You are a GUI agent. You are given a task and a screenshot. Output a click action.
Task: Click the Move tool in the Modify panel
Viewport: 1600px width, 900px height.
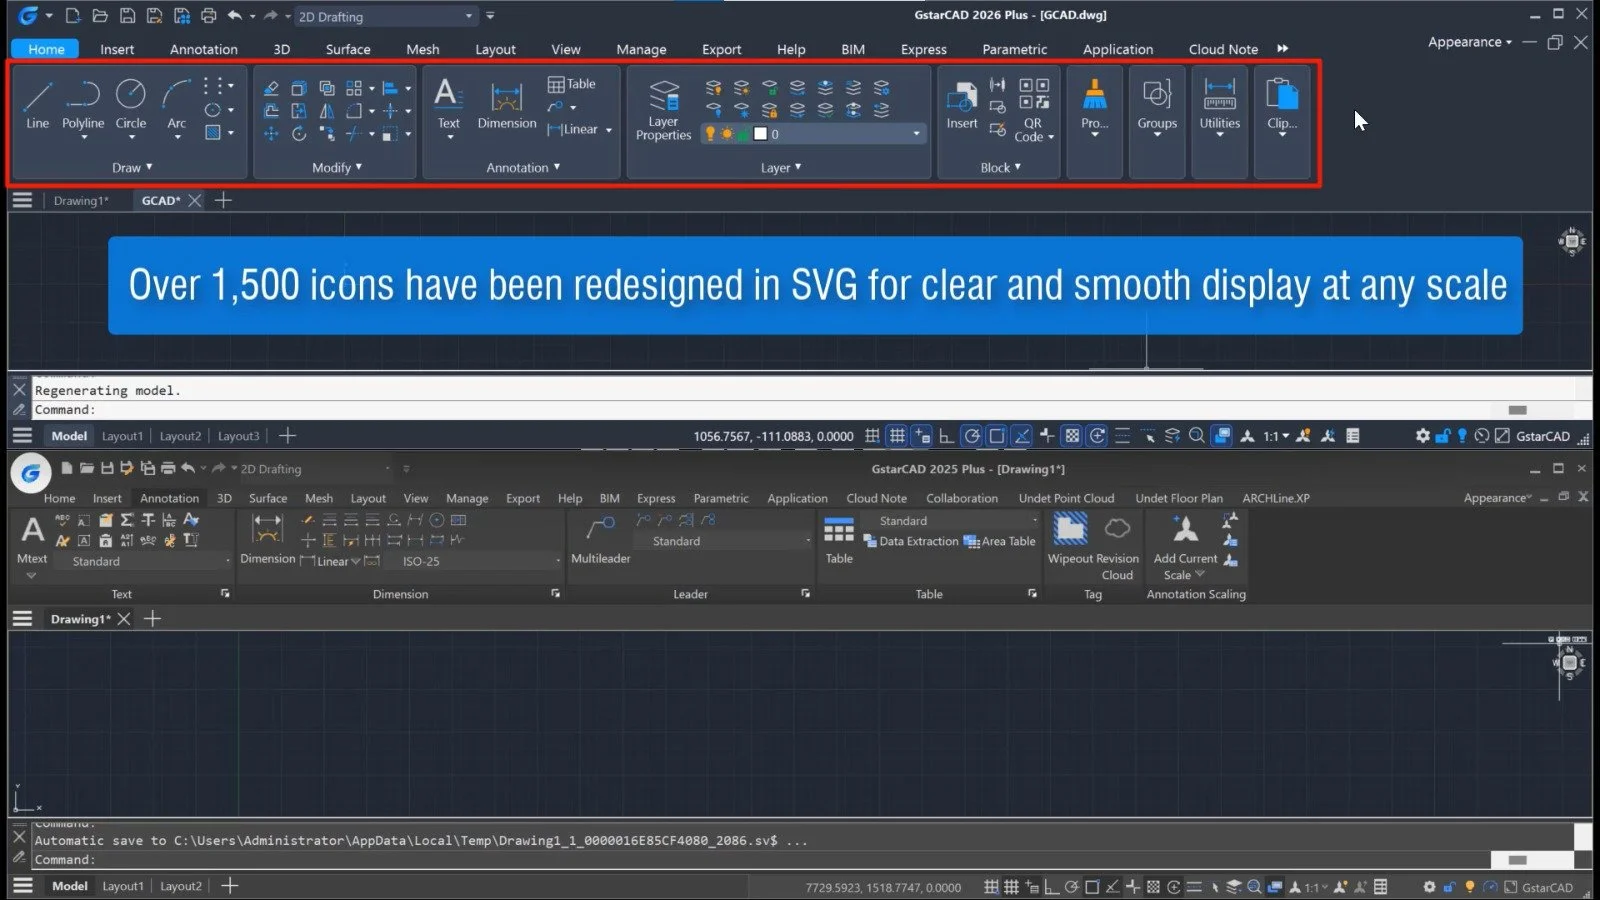coord(271,133)
